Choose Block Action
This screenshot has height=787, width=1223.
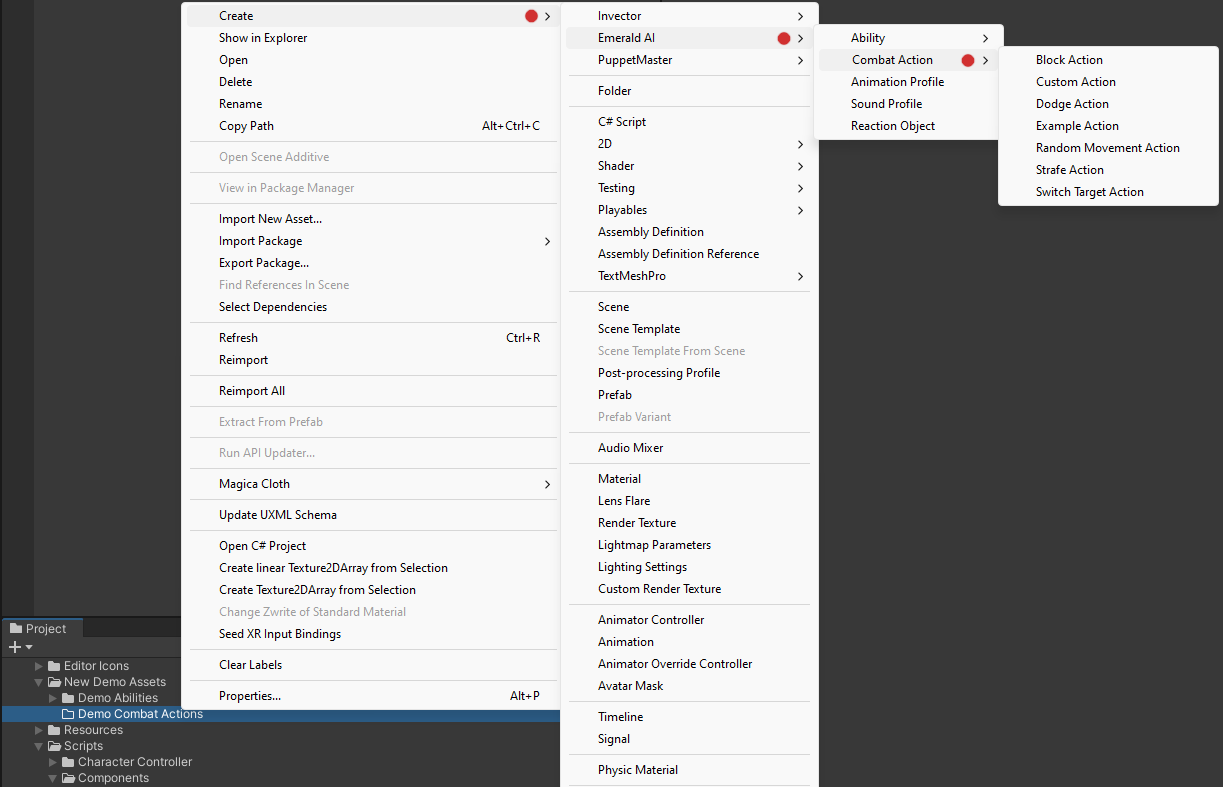(x=1108, y=60)
